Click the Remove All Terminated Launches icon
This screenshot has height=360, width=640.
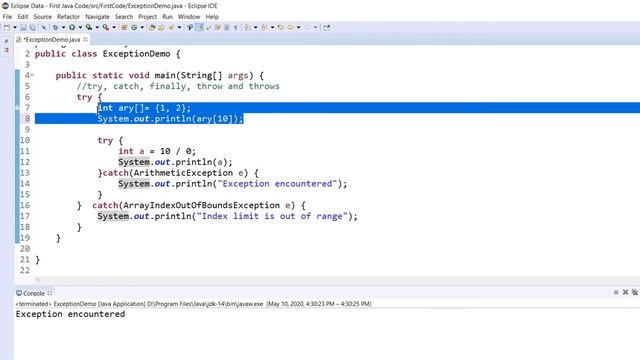click(635, 292)
